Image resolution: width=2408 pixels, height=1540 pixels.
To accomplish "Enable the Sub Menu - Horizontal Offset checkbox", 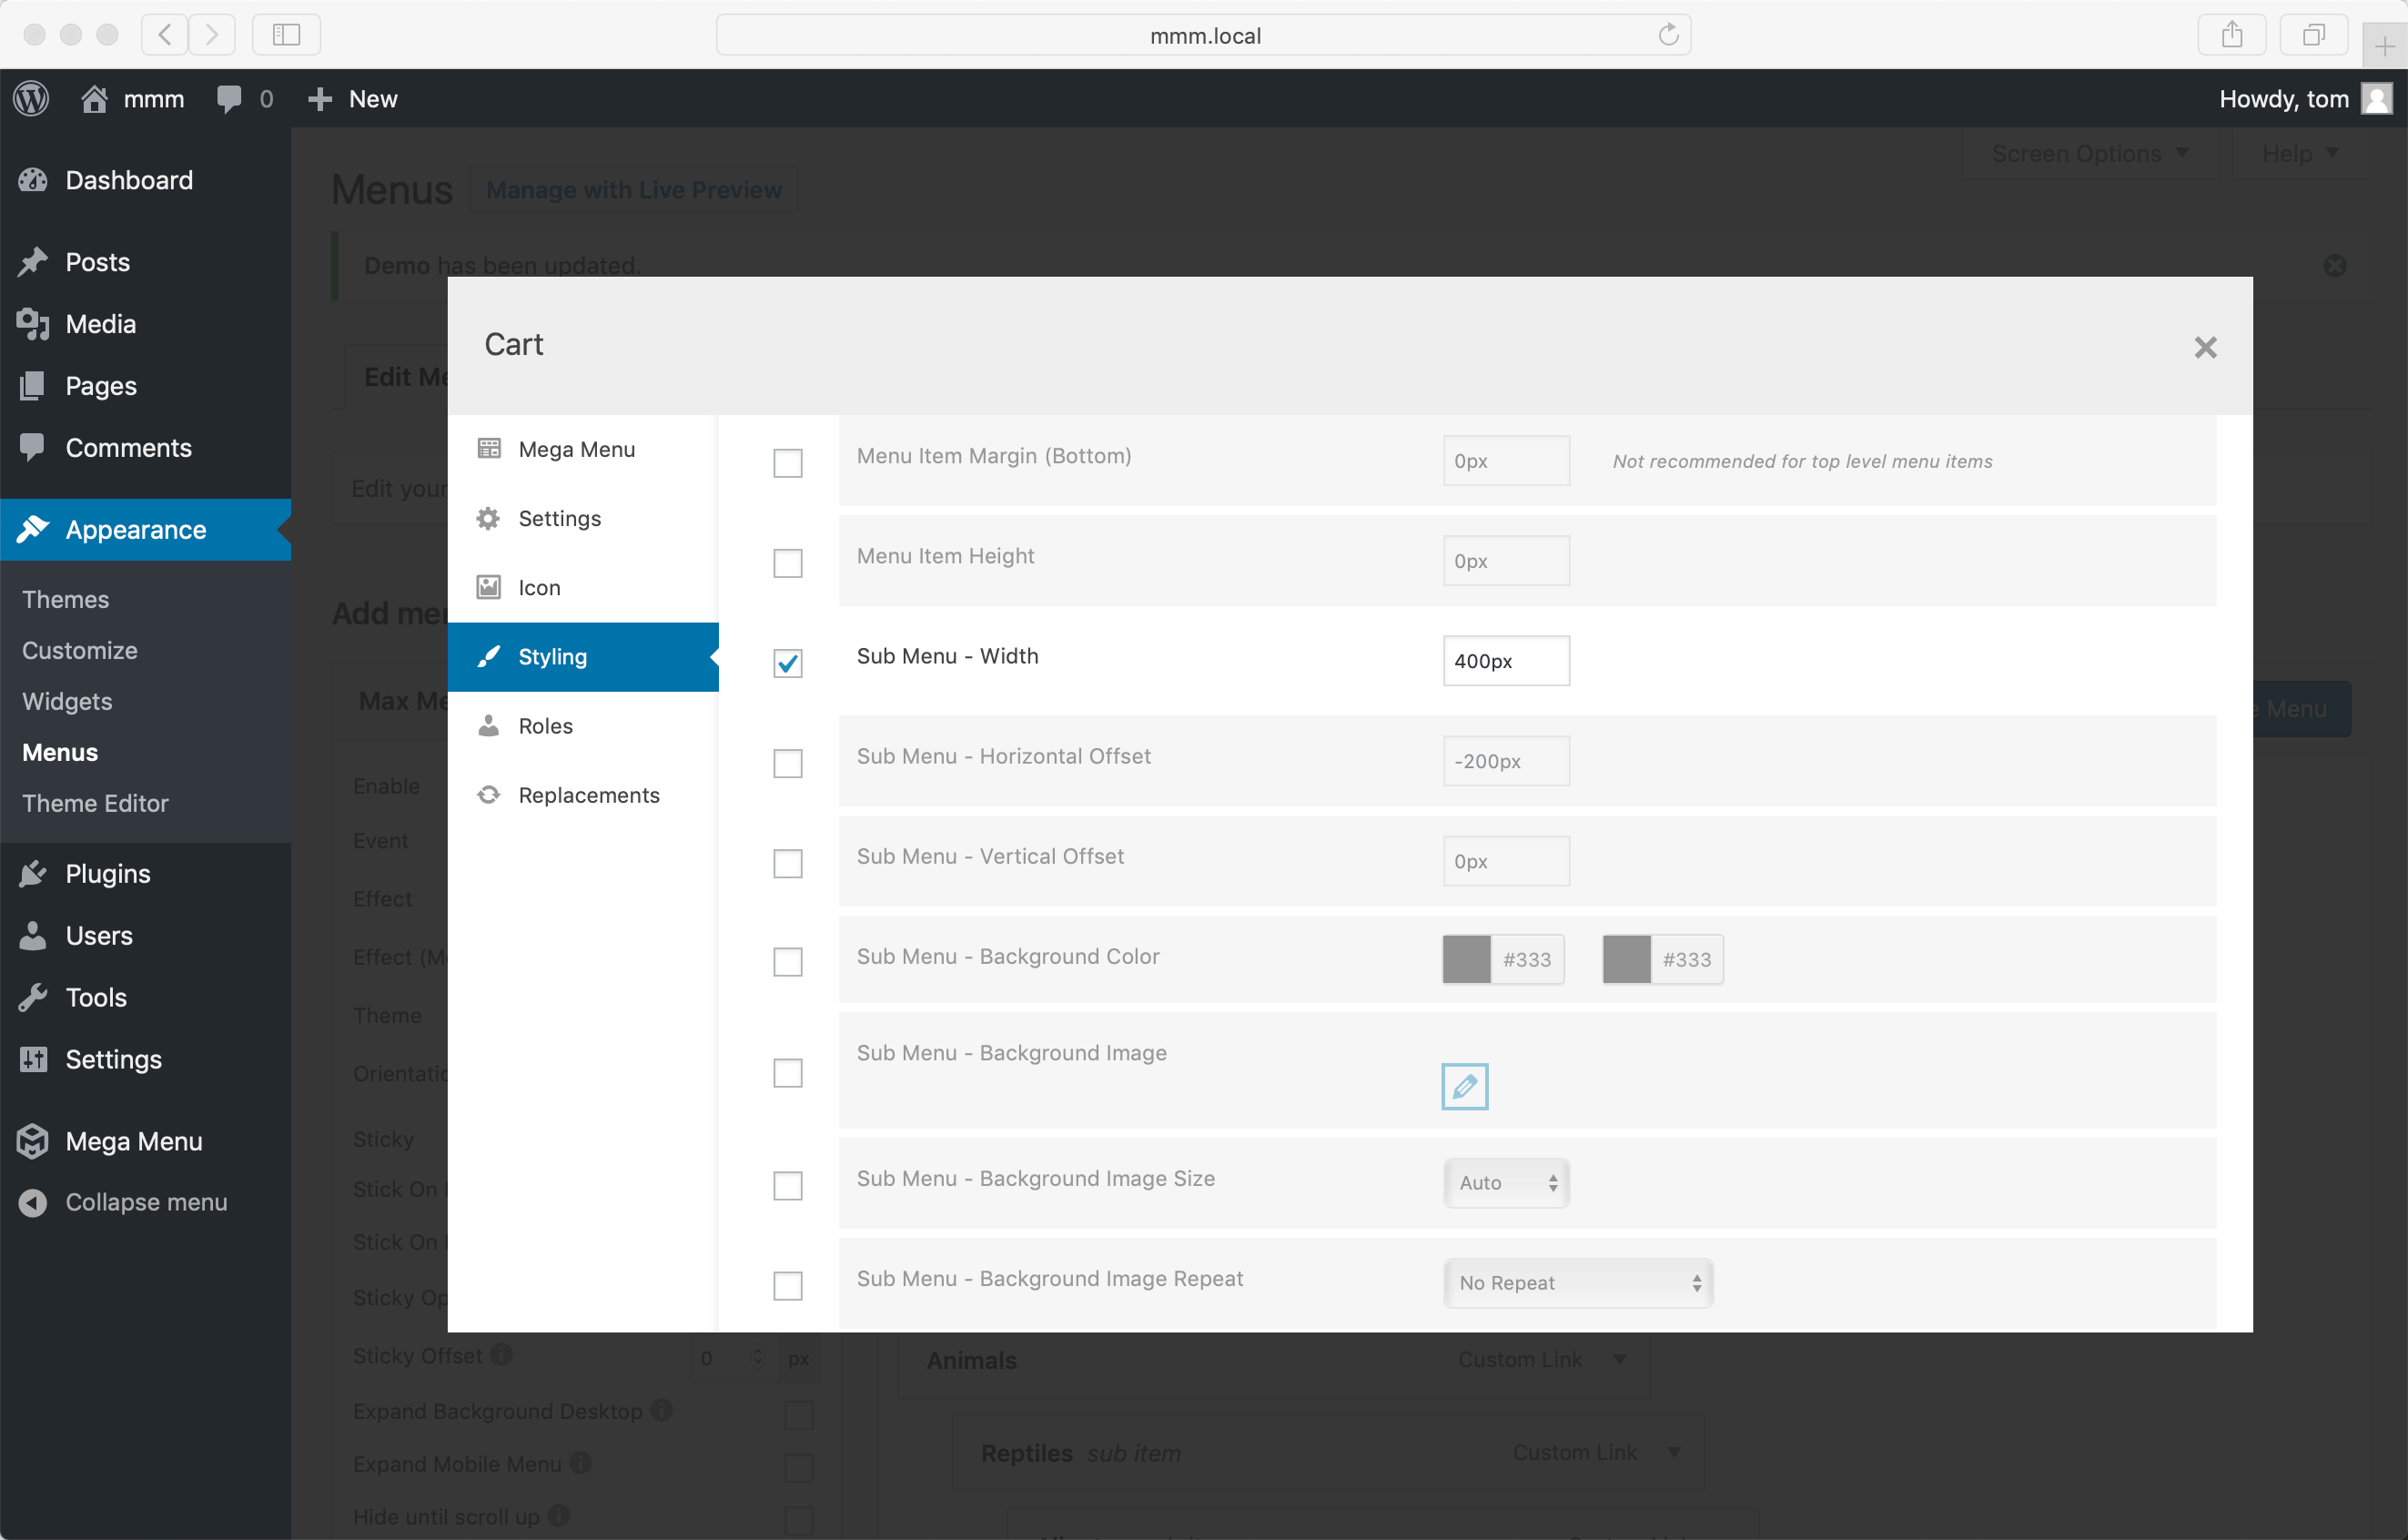I will (x=788, y=763).
